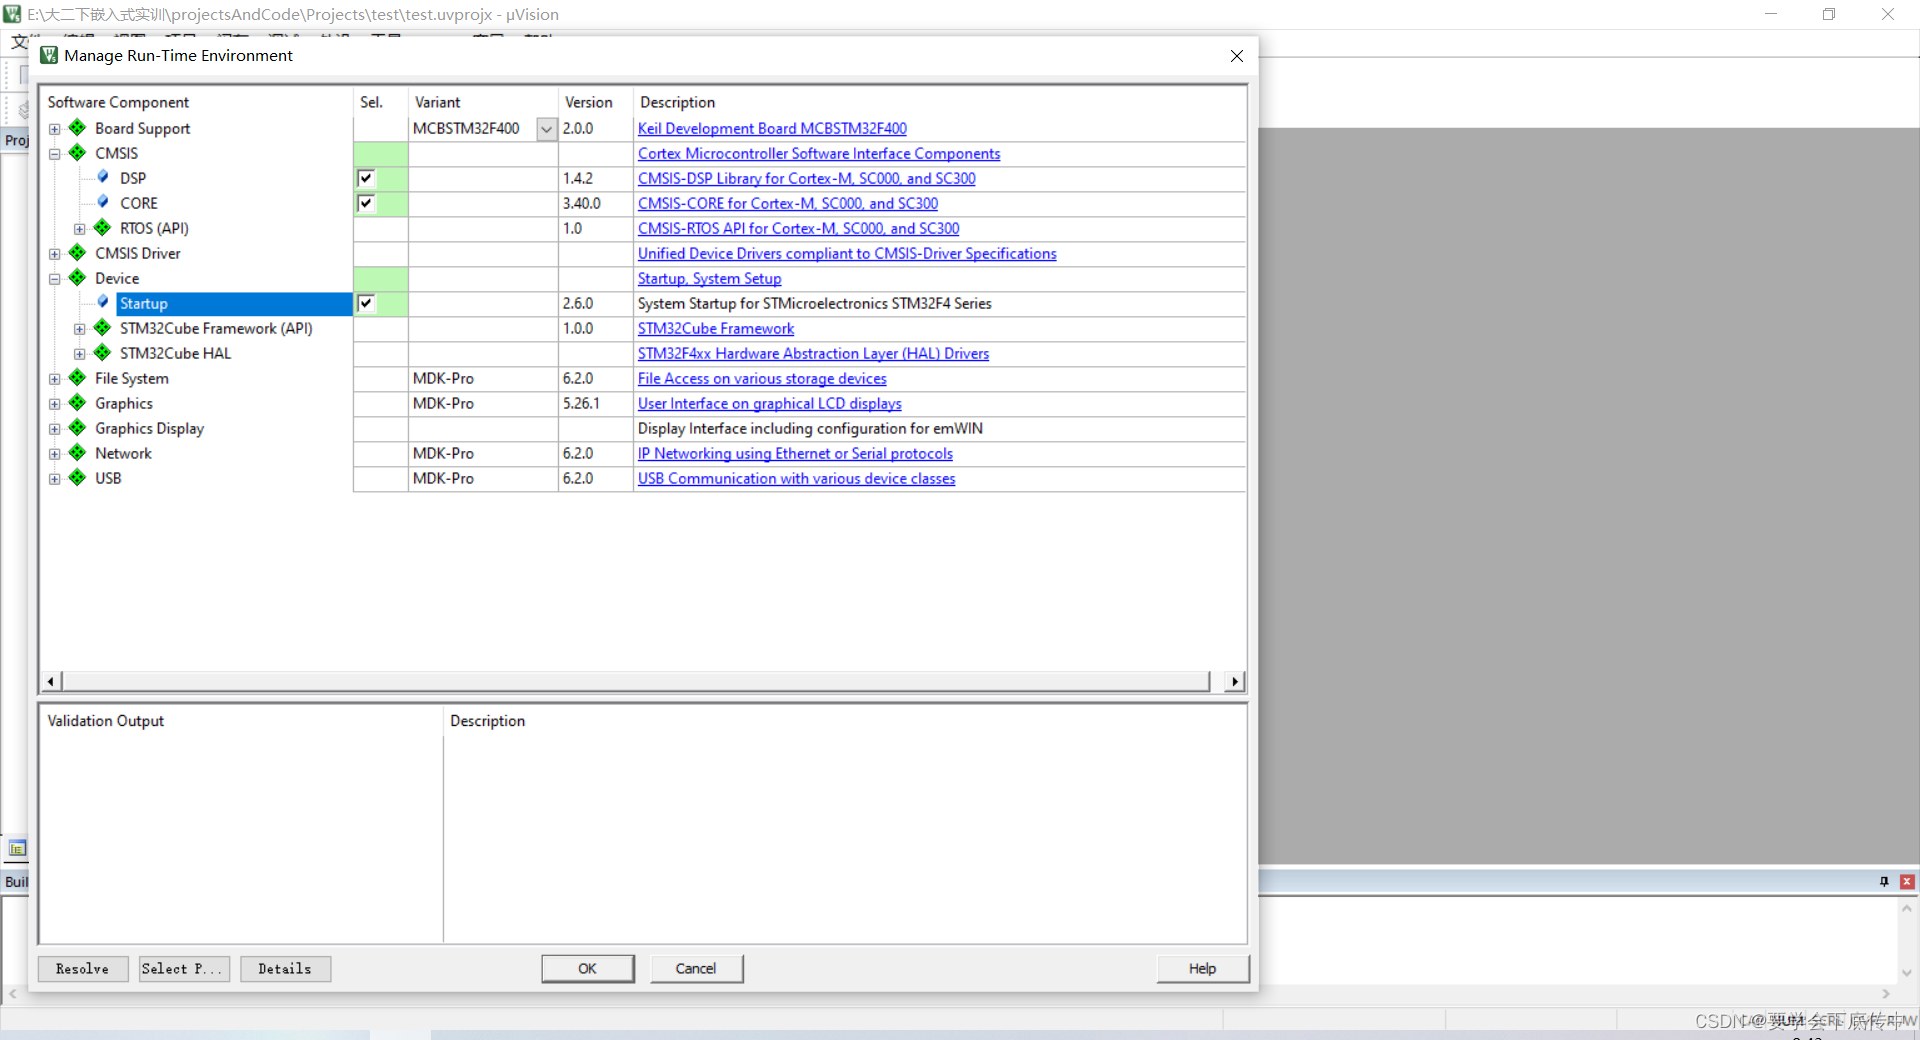
Task: Open the CMSIS-CORE for Cortex-M link
Action: click(x=788, y=203)
